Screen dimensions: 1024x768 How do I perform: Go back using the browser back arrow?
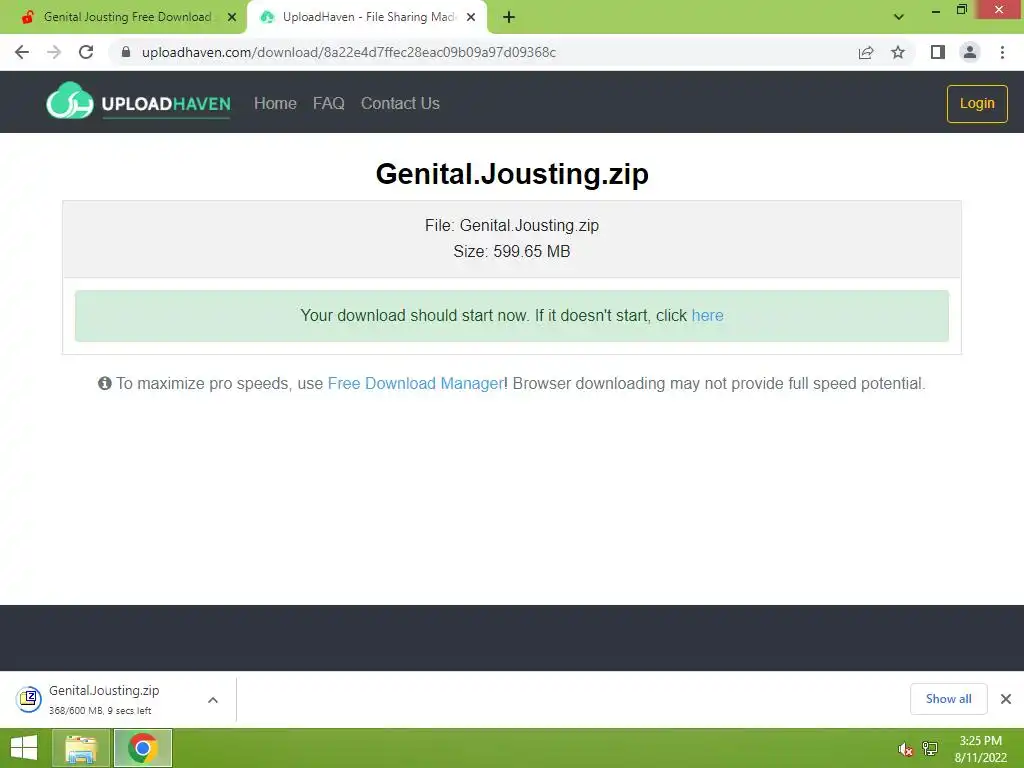tap(22, 52)
